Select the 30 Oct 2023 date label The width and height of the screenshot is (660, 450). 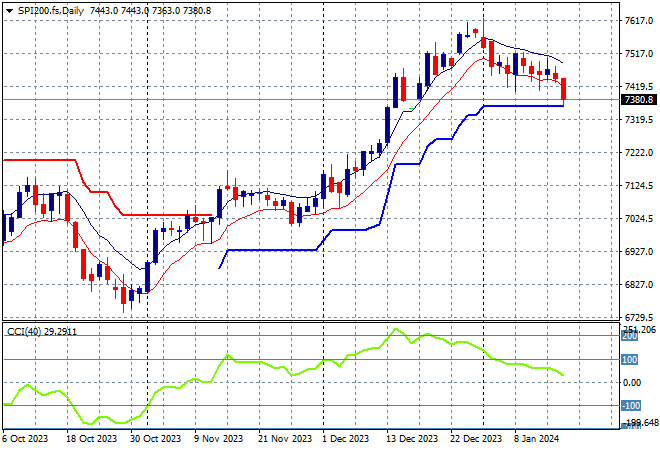click(155, 439)
